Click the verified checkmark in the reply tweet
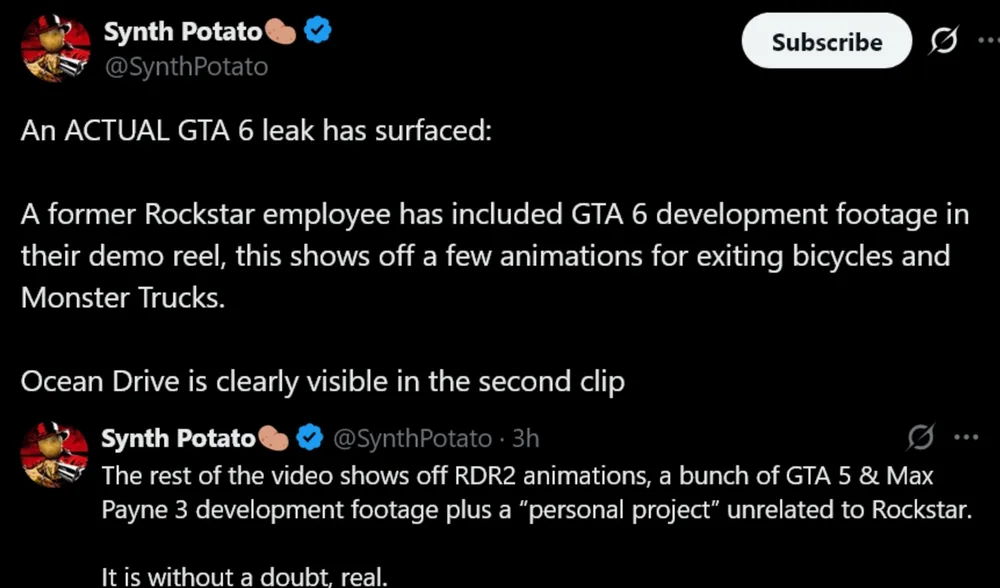Image resolution: width=1000 pixels, height=588 pixels. [311, 437]
